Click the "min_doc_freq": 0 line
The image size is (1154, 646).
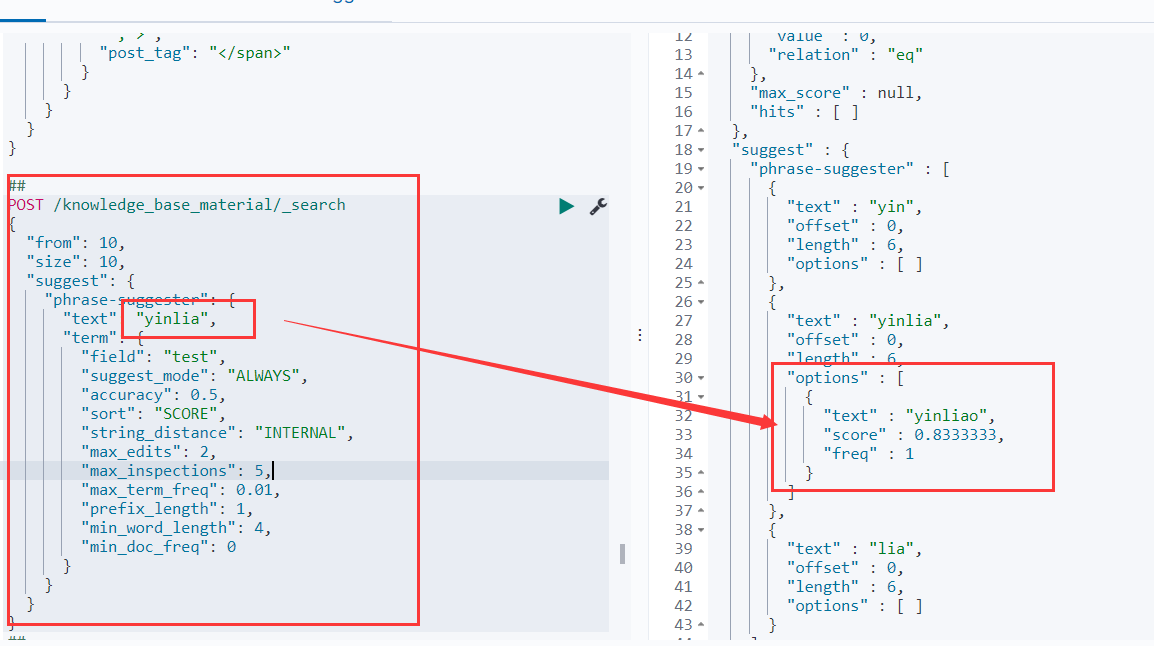[158, 547]
